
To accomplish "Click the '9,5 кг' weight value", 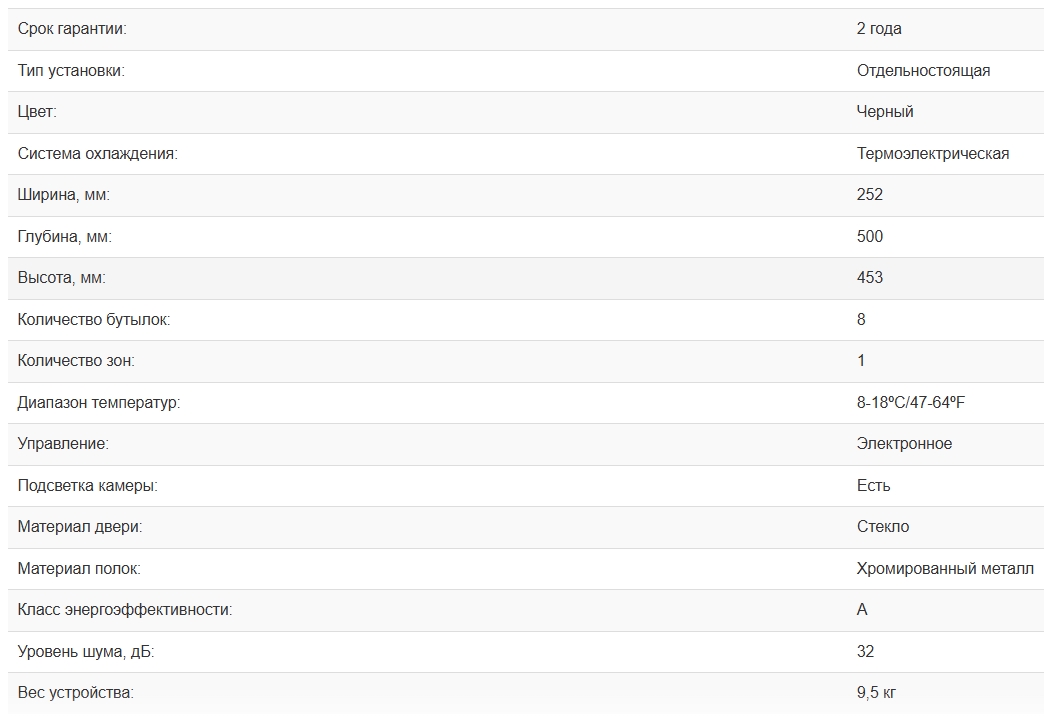I will [879, 692].
